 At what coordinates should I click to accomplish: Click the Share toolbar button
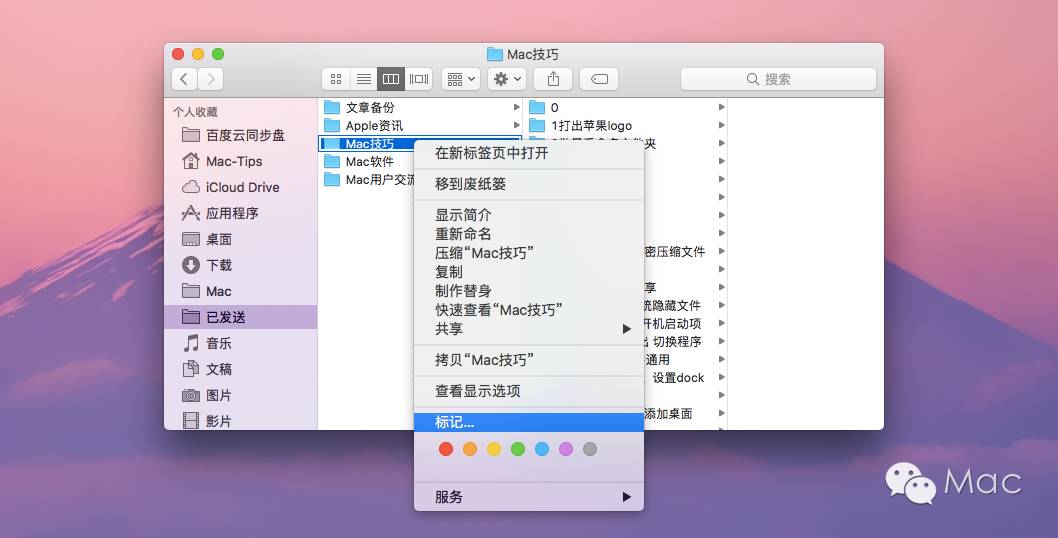point(553,79)
